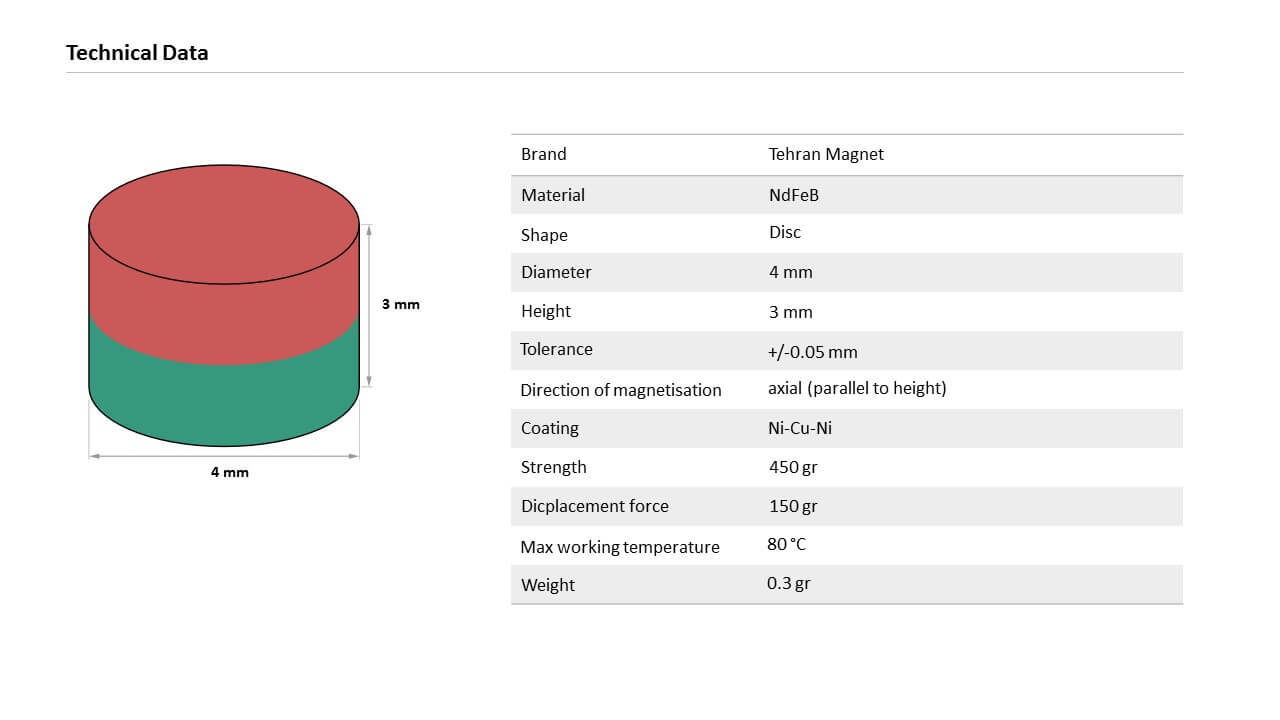1280x720 pixels.
Task: Click the "3 mm" label beside the magnet diagram
Action: click(401, 304)
